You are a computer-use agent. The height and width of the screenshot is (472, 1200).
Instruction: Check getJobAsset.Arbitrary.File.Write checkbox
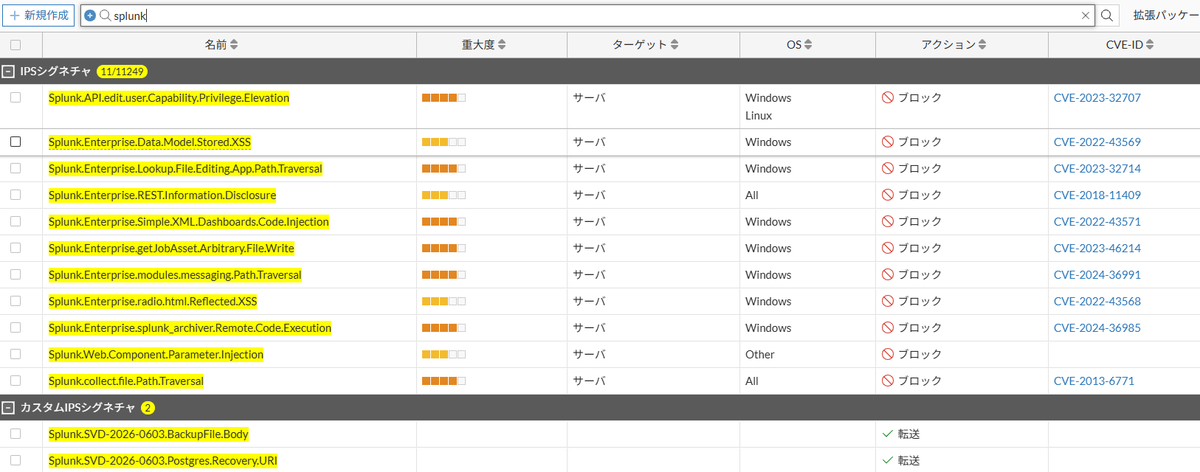click(15, 248)
